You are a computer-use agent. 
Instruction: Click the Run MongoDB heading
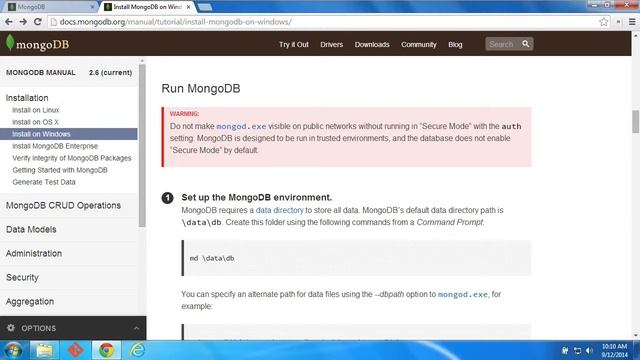(201, 89)
